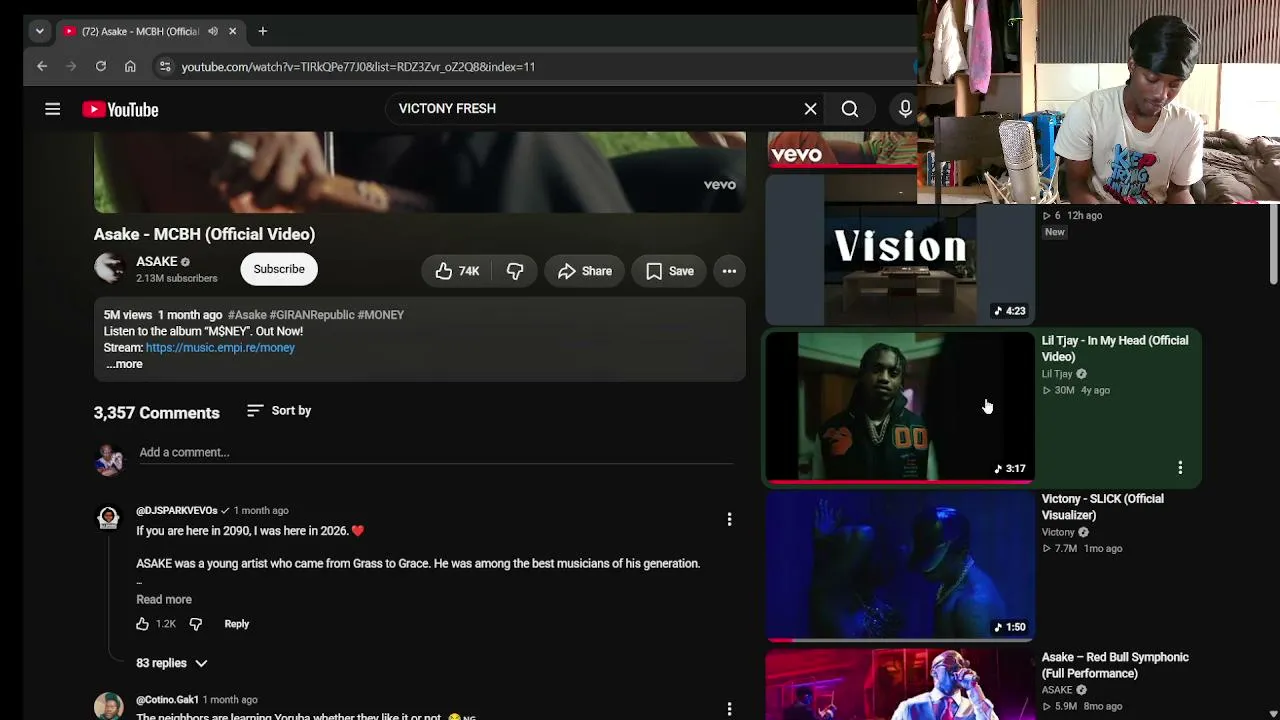The width and height of the screenshot is (1280, 720).
Task: Save the video to a playlist
Action: click(x=670, y=271)
